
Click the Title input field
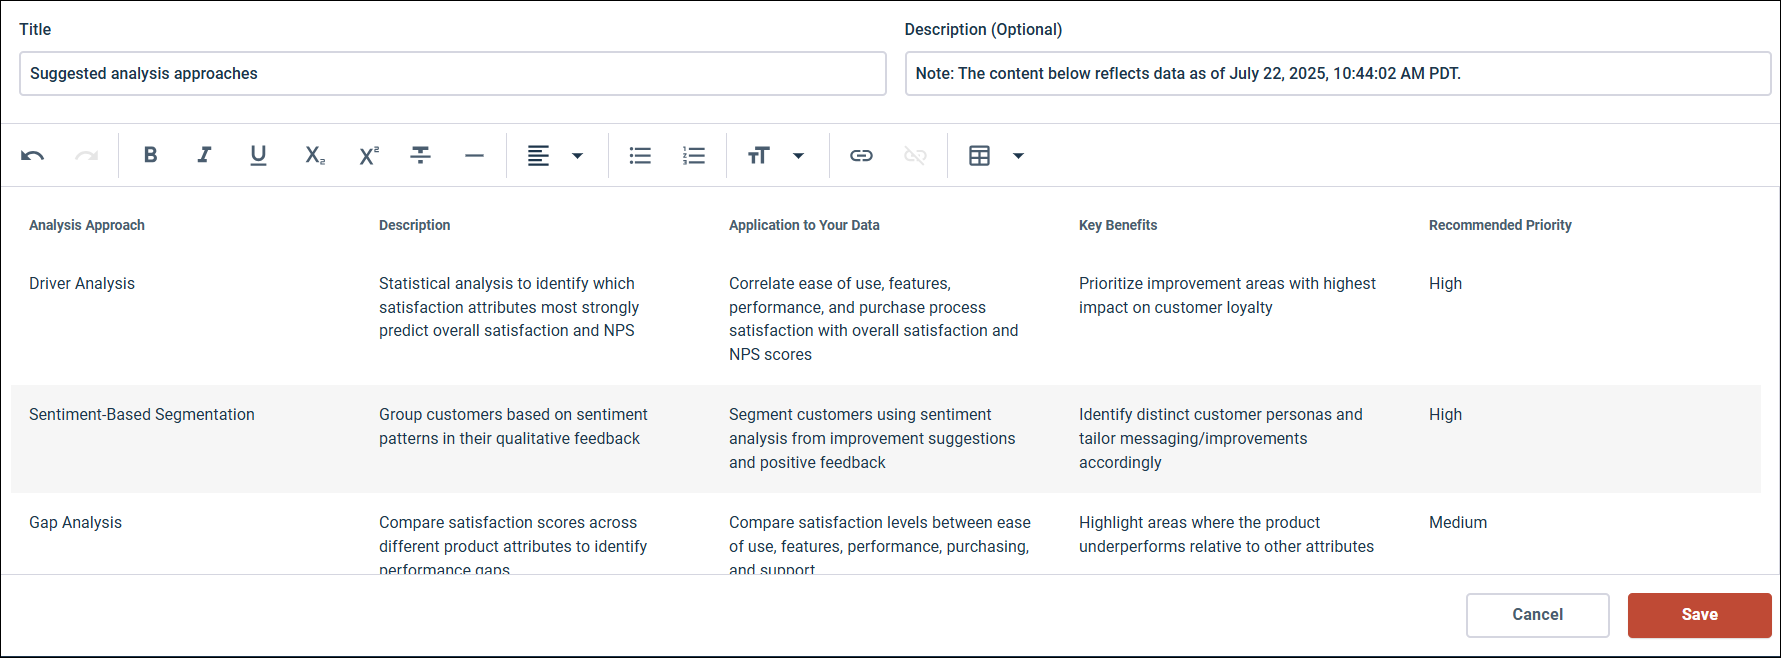click(x=453, y=74)
